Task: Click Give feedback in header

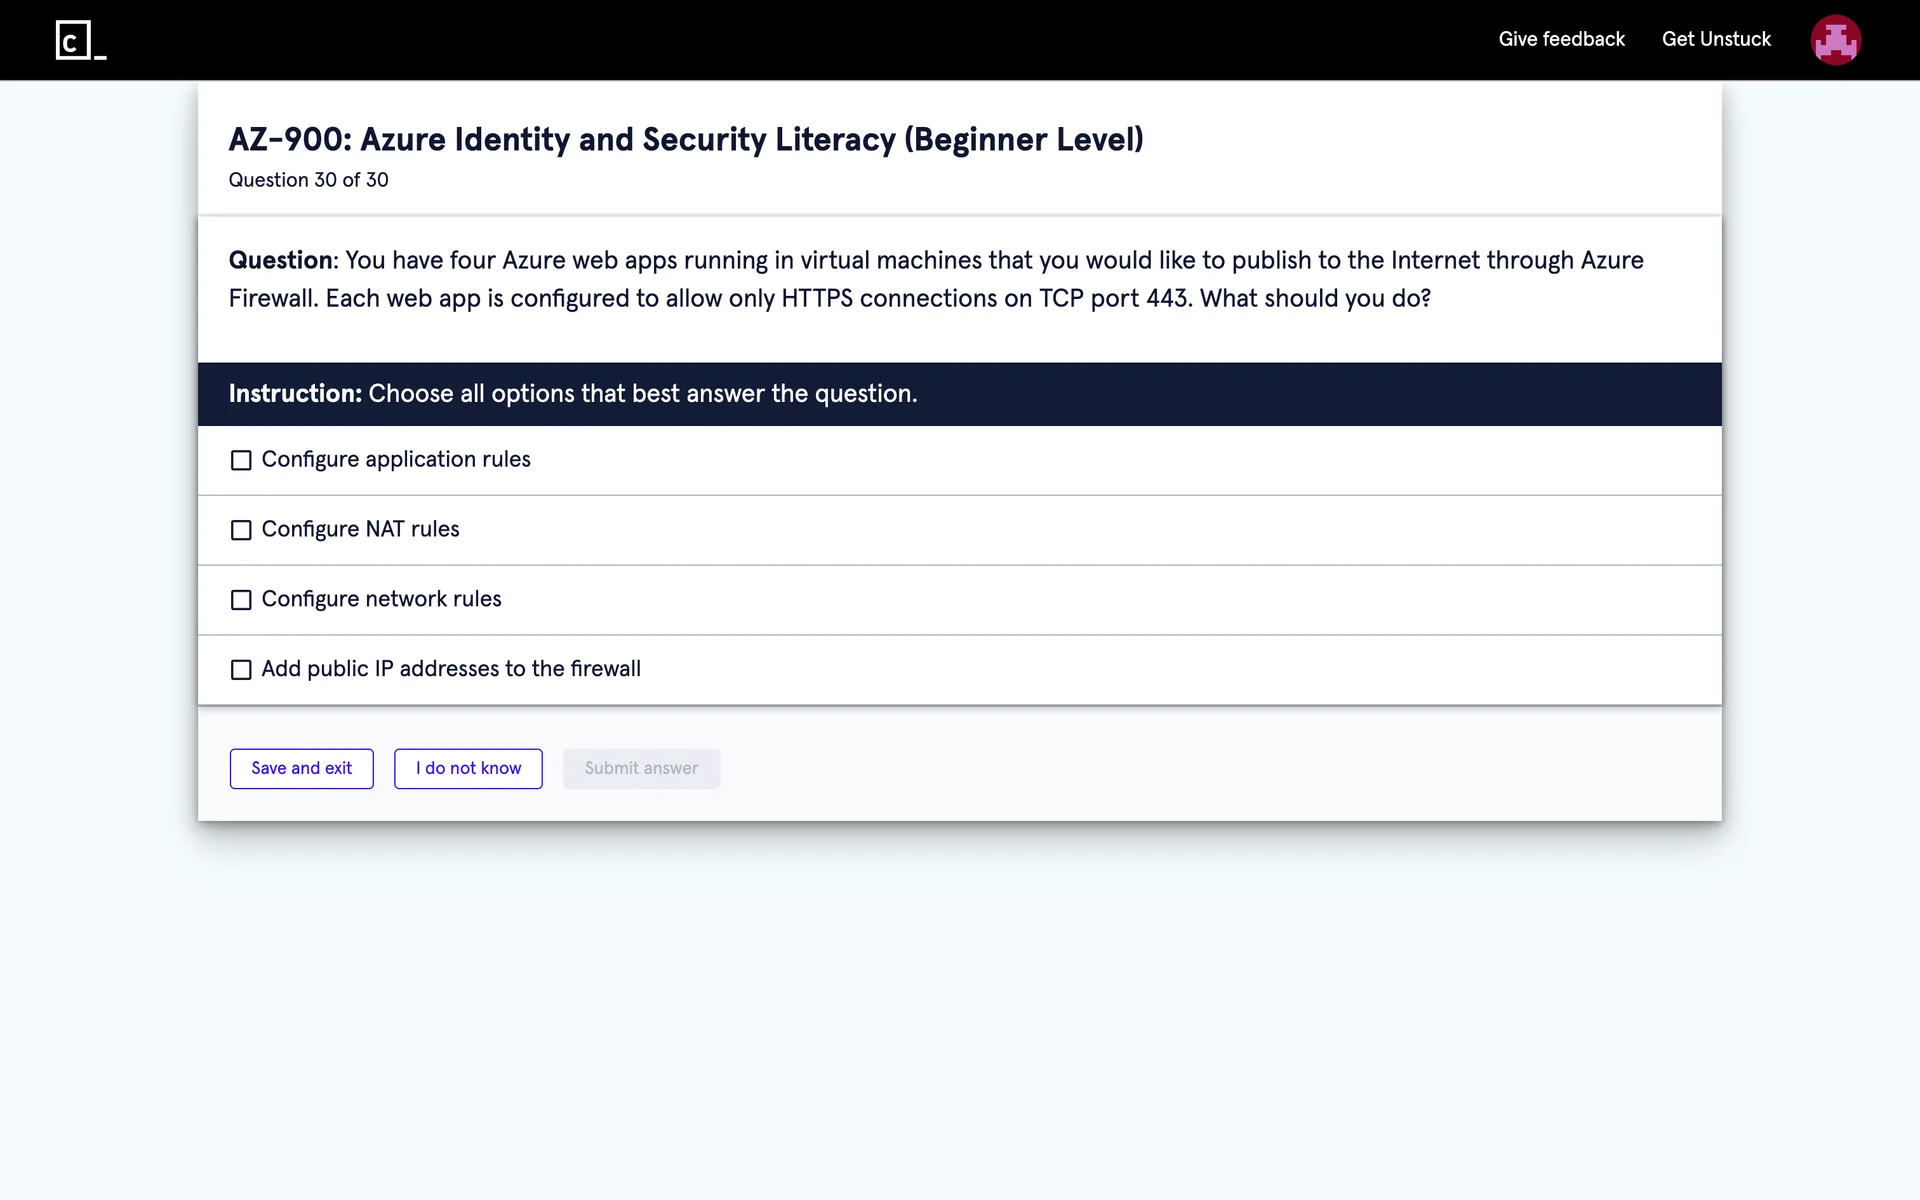Action: coord(1561,39)
